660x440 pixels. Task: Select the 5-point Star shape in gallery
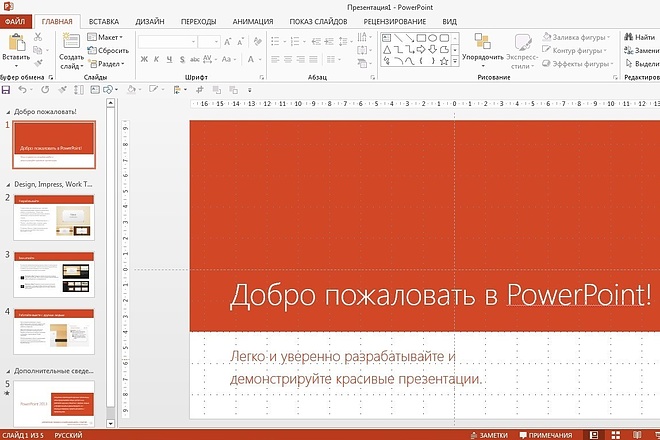point(444,61)
